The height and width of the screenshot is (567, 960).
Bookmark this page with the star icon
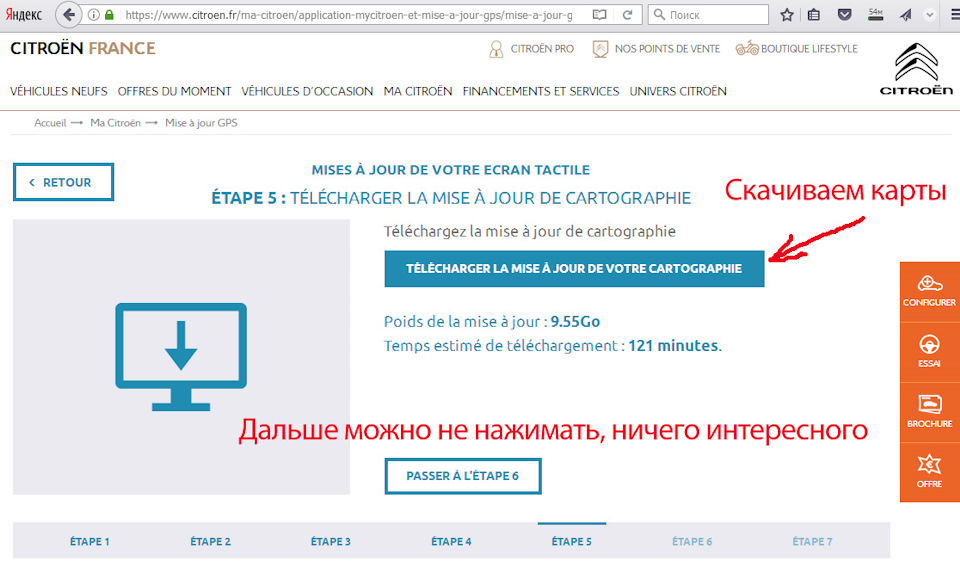(x=787, y=15)
